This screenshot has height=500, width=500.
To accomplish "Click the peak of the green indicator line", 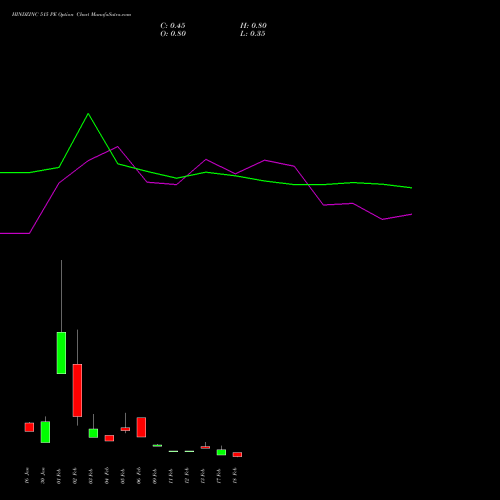I will click(x=88, y=114).
